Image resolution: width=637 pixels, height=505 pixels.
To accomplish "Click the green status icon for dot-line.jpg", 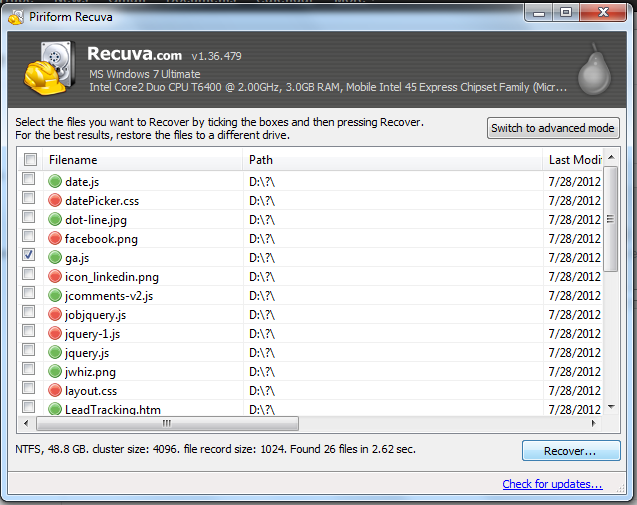I will 55,219.
